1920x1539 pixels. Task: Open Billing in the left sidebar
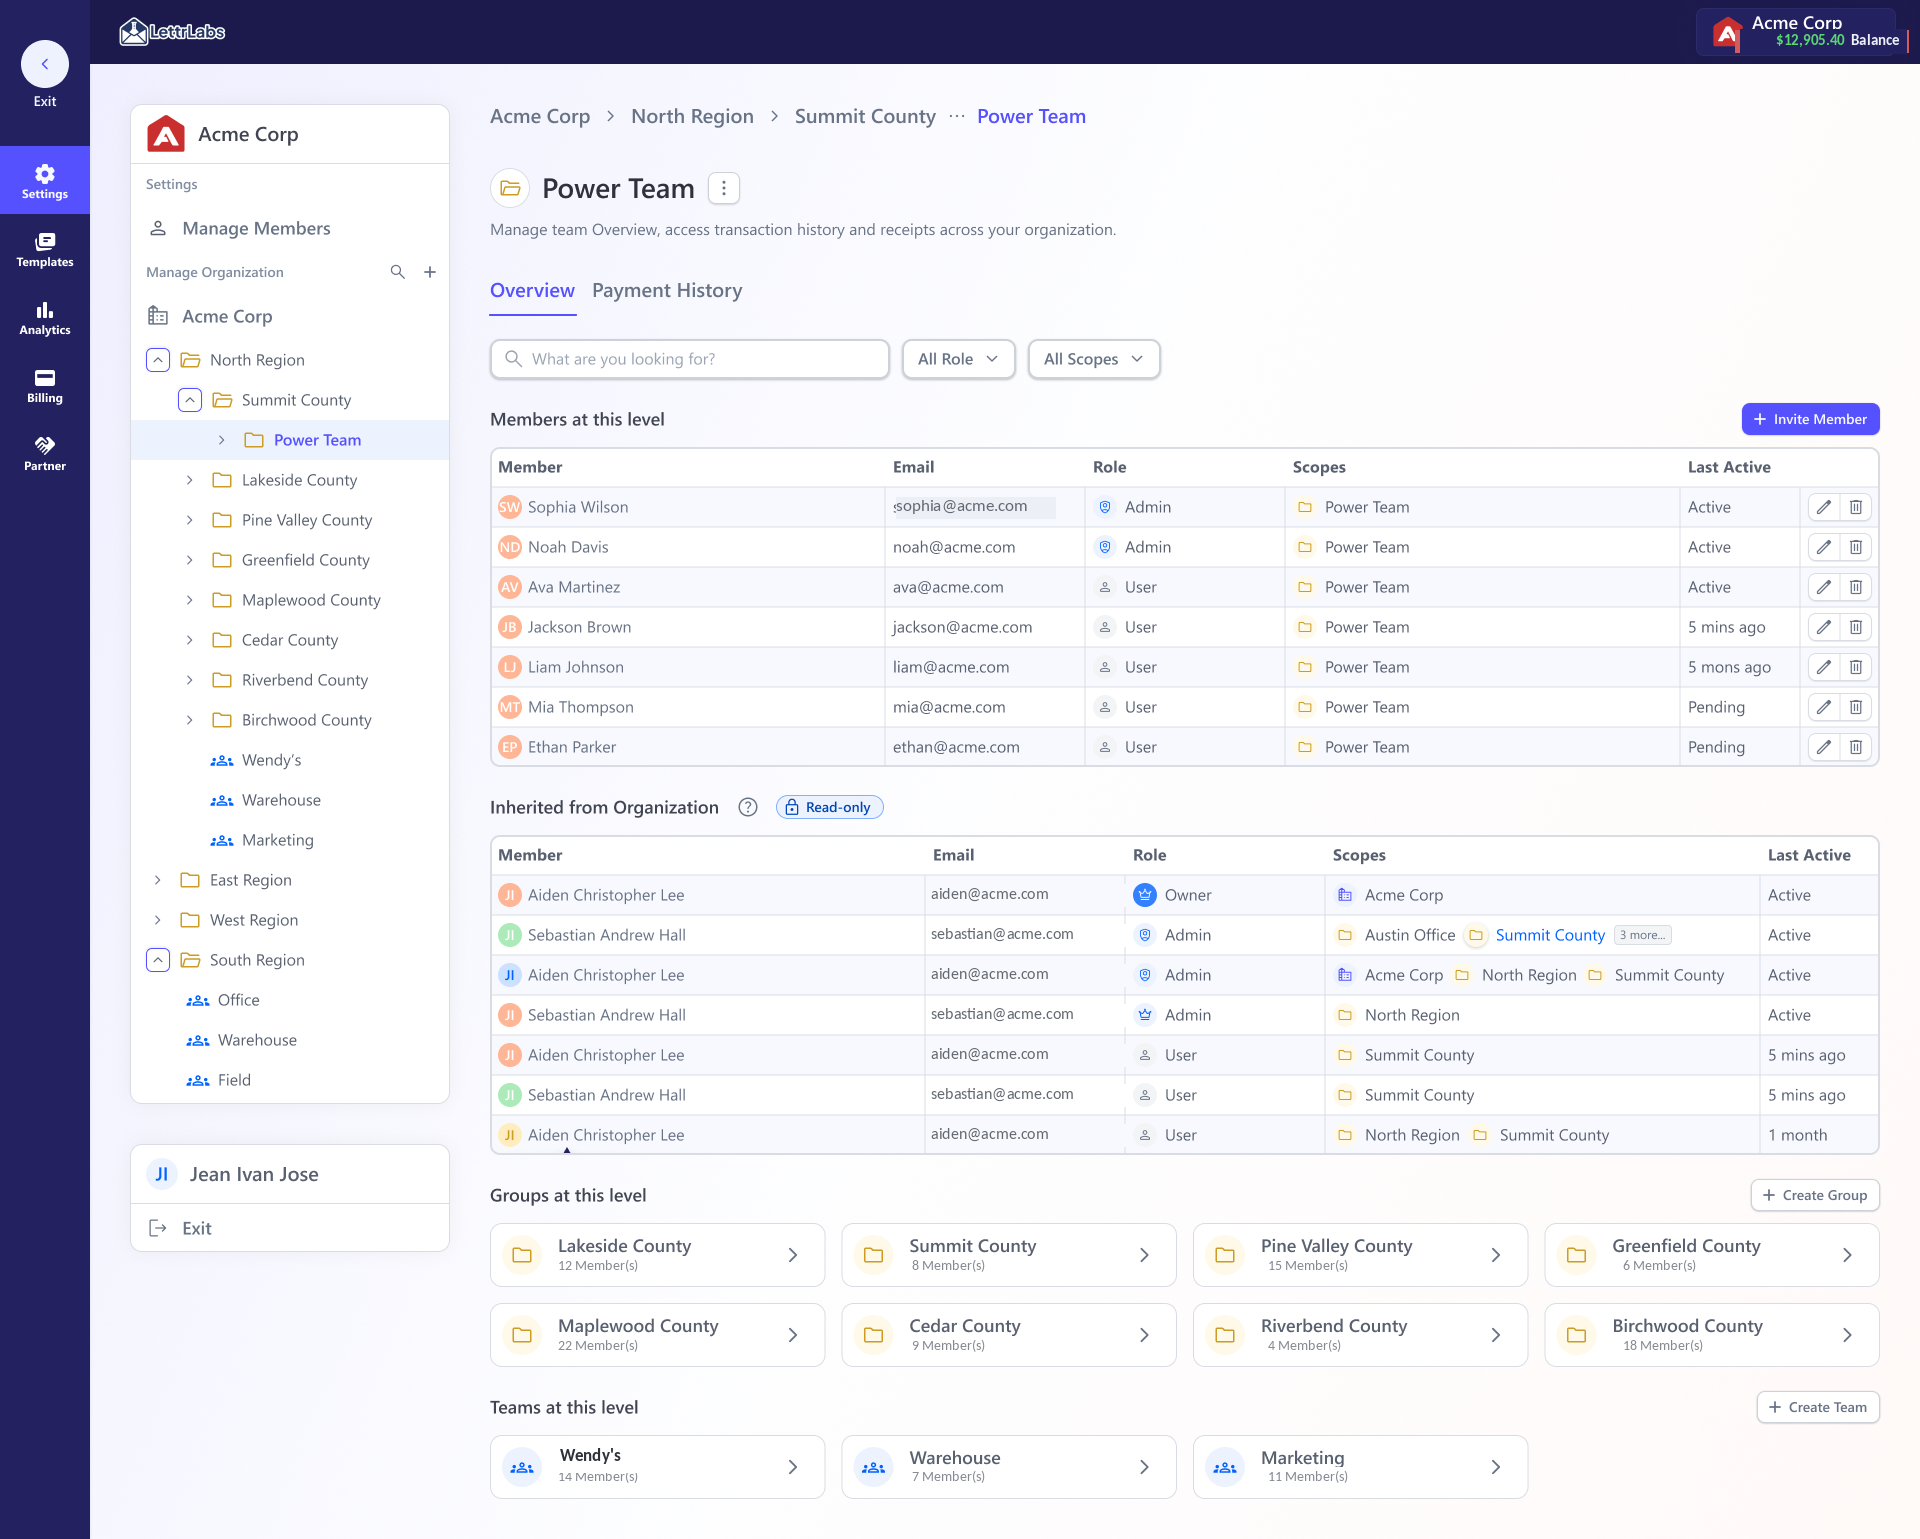pyautogui.click(x=45, y=385)
